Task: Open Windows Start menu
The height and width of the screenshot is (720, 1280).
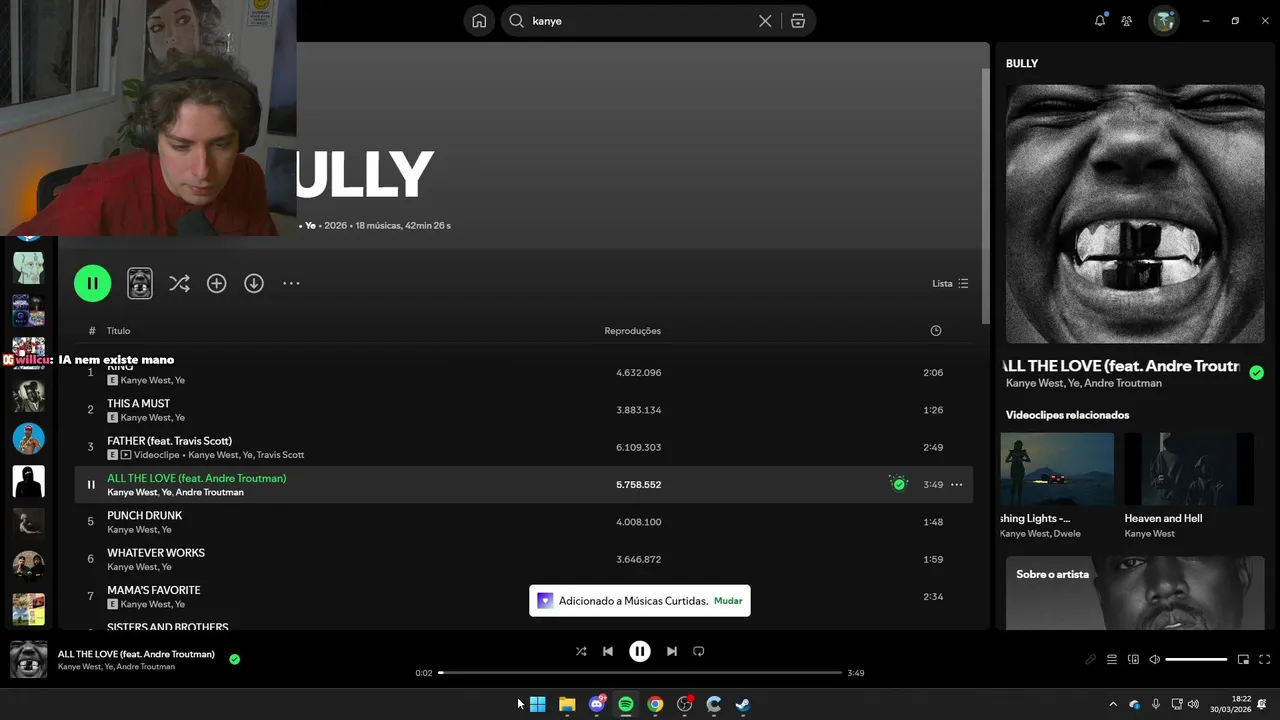Action: coord(537,704)
